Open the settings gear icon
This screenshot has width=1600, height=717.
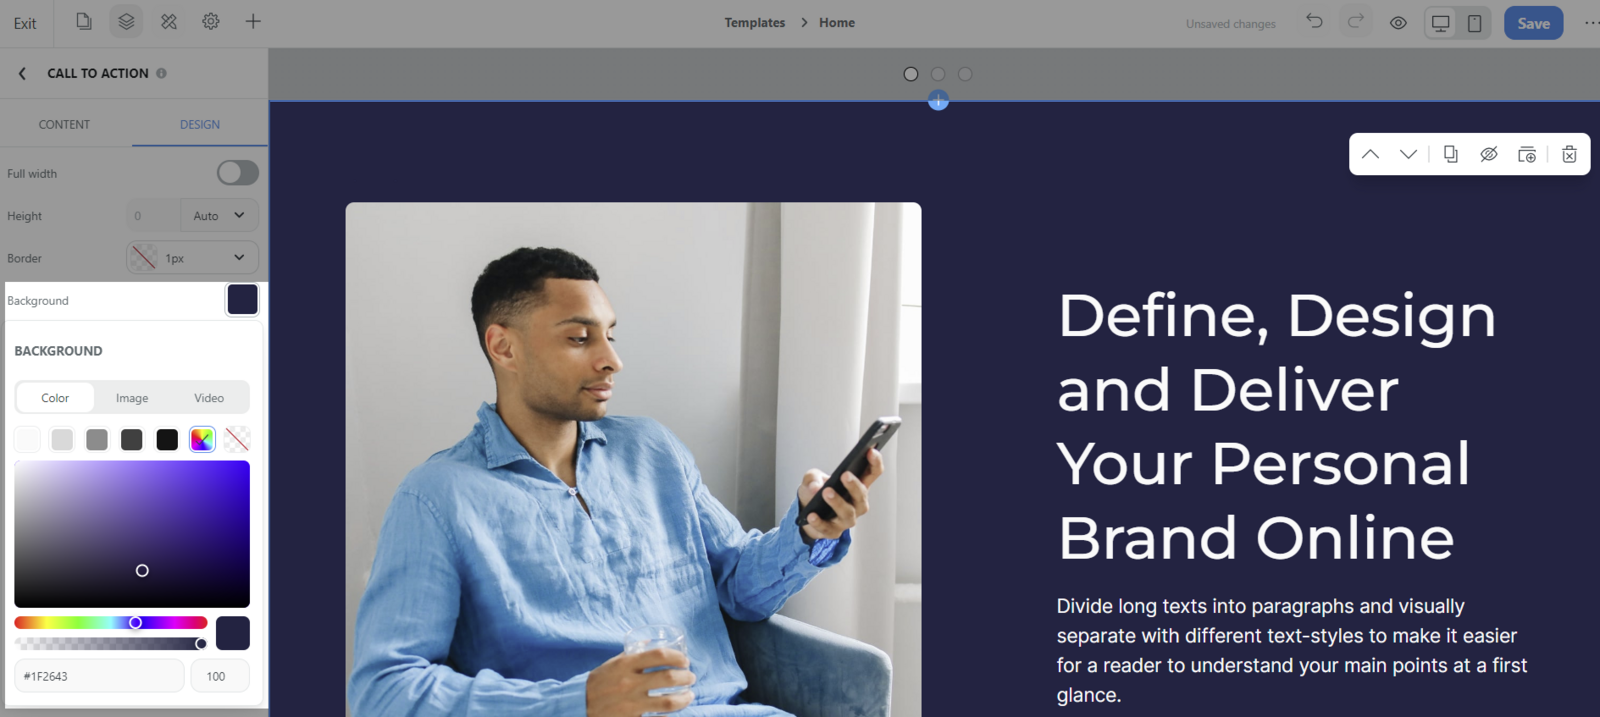pos(211,21)
